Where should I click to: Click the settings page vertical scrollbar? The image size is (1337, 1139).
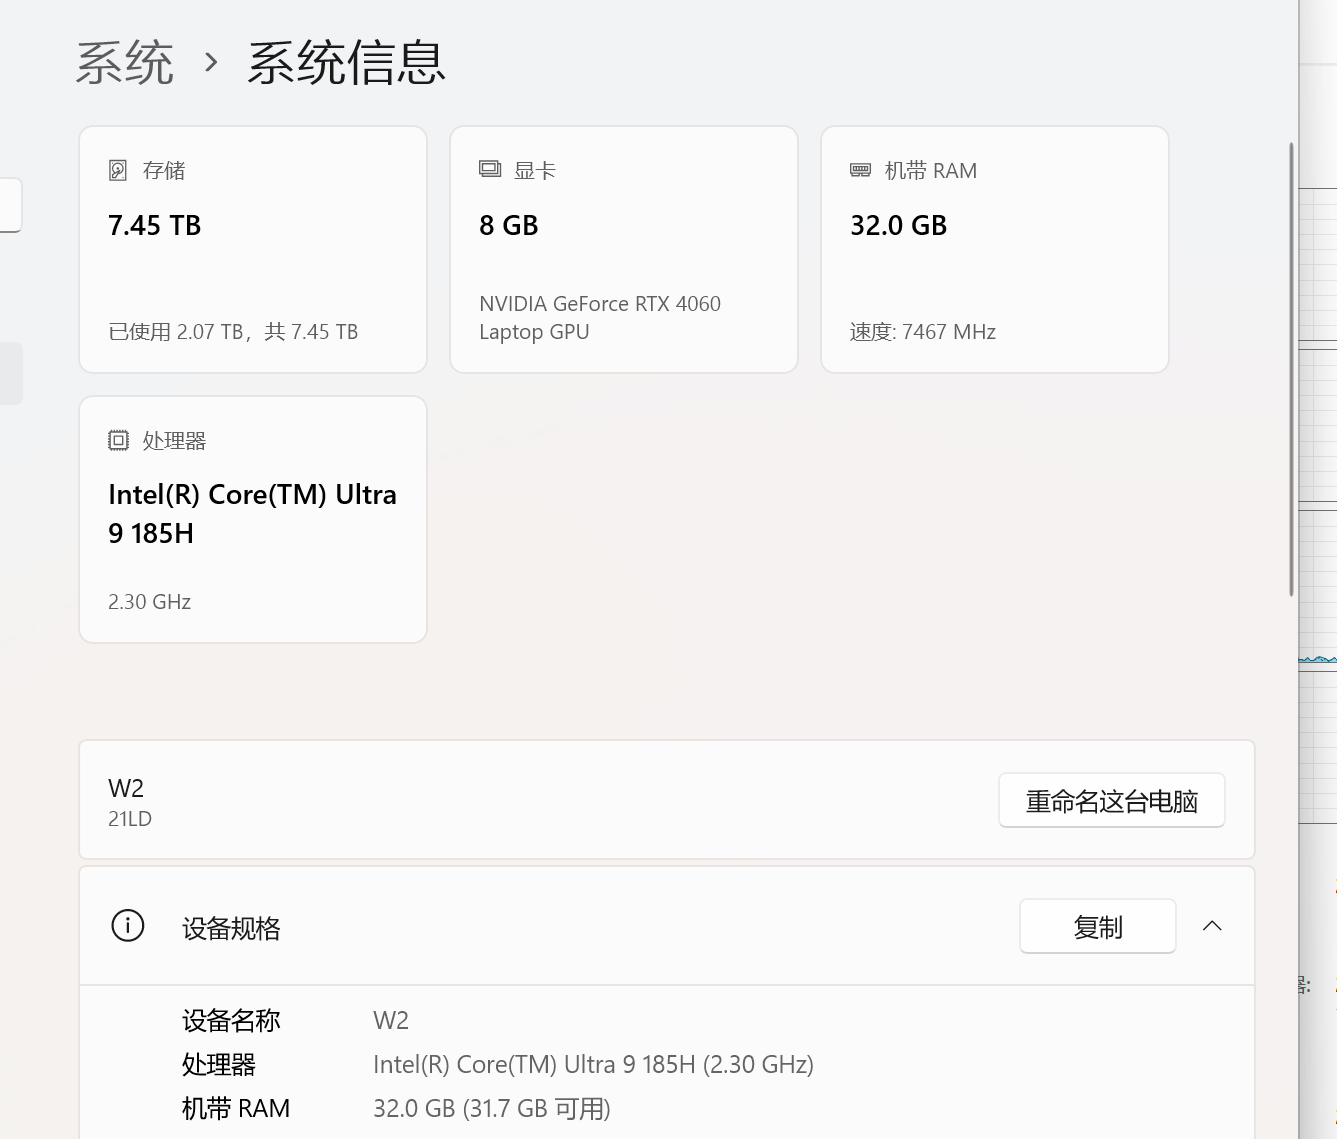click(x=1291, y=370)
